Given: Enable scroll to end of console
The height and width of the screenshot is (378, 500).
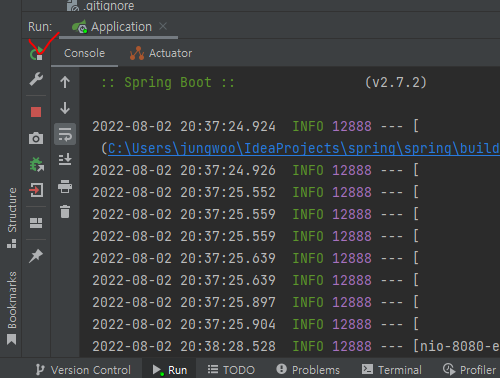Looking at the screenshot, I should 65,160.
